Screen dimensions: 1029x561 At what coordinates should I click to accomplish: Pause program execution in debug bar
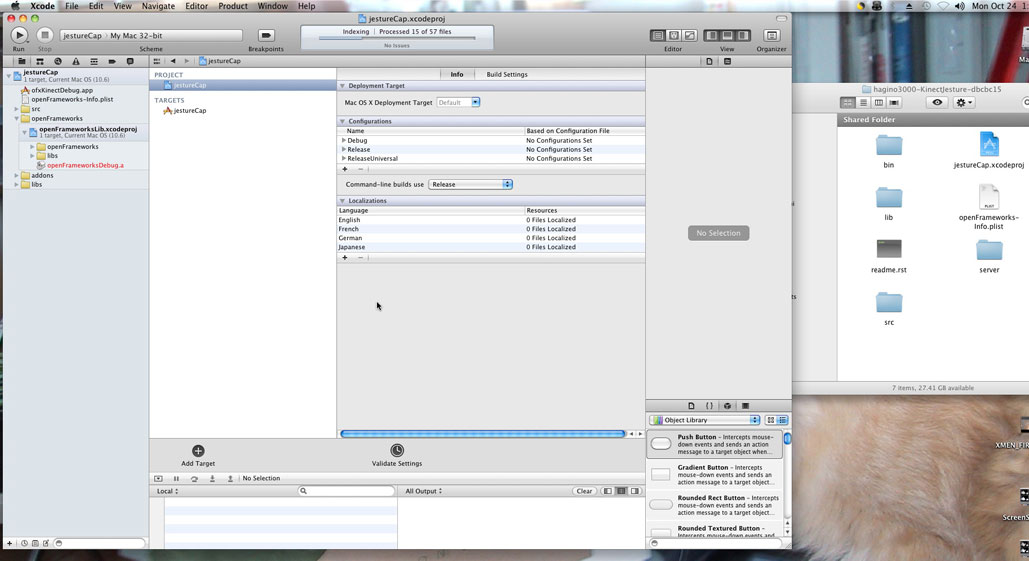tap(176, 479)
